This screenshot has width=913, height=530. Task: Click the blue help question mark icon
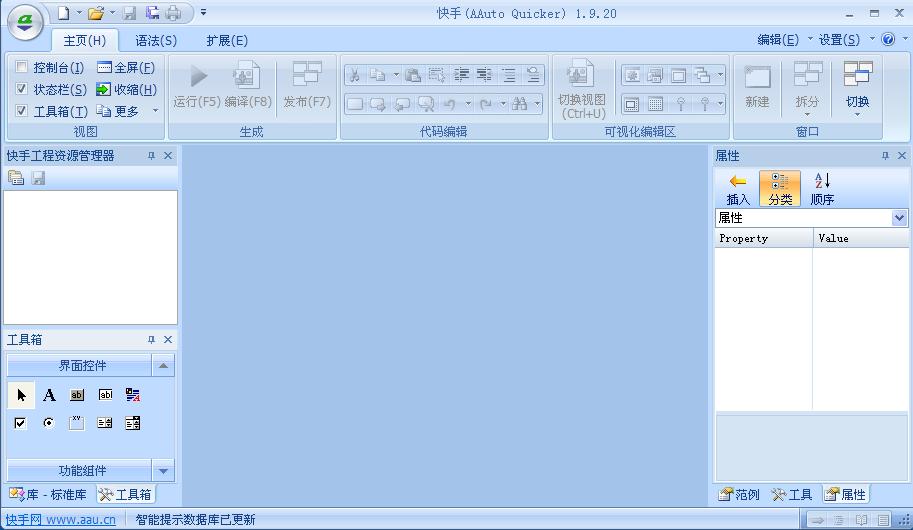[888, 40]
